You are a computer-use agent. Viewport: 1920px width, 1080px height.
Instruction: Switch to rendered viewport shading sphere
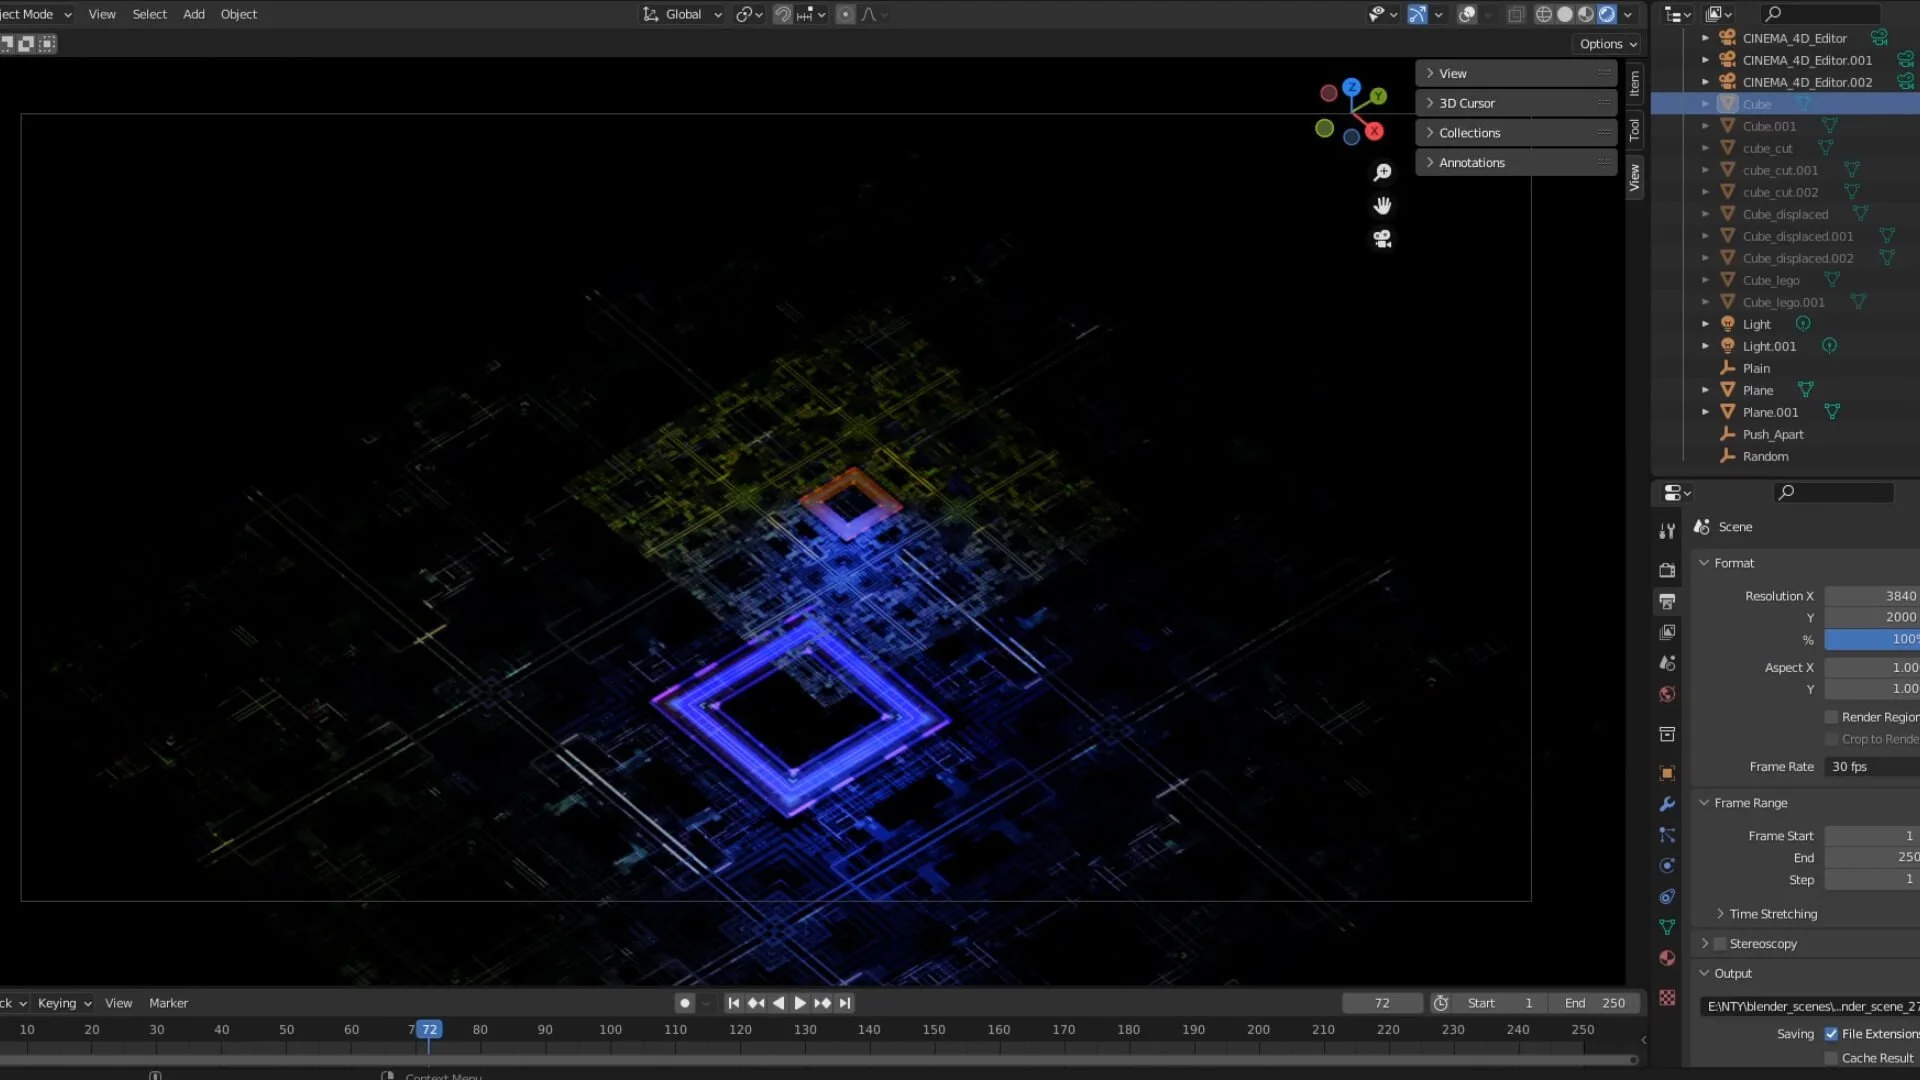pos(1607,15)
